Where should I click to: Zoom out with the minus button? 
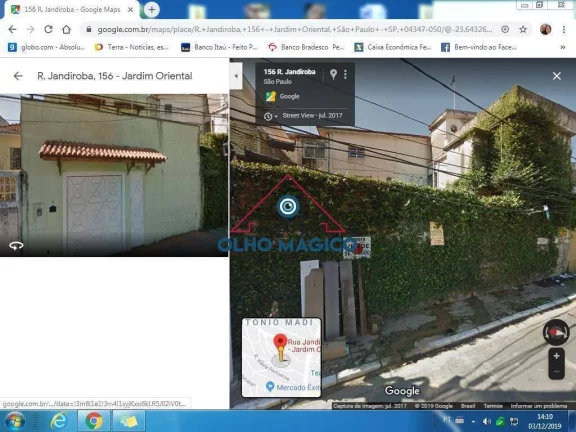pyautogui.click(x=557, y=372)
